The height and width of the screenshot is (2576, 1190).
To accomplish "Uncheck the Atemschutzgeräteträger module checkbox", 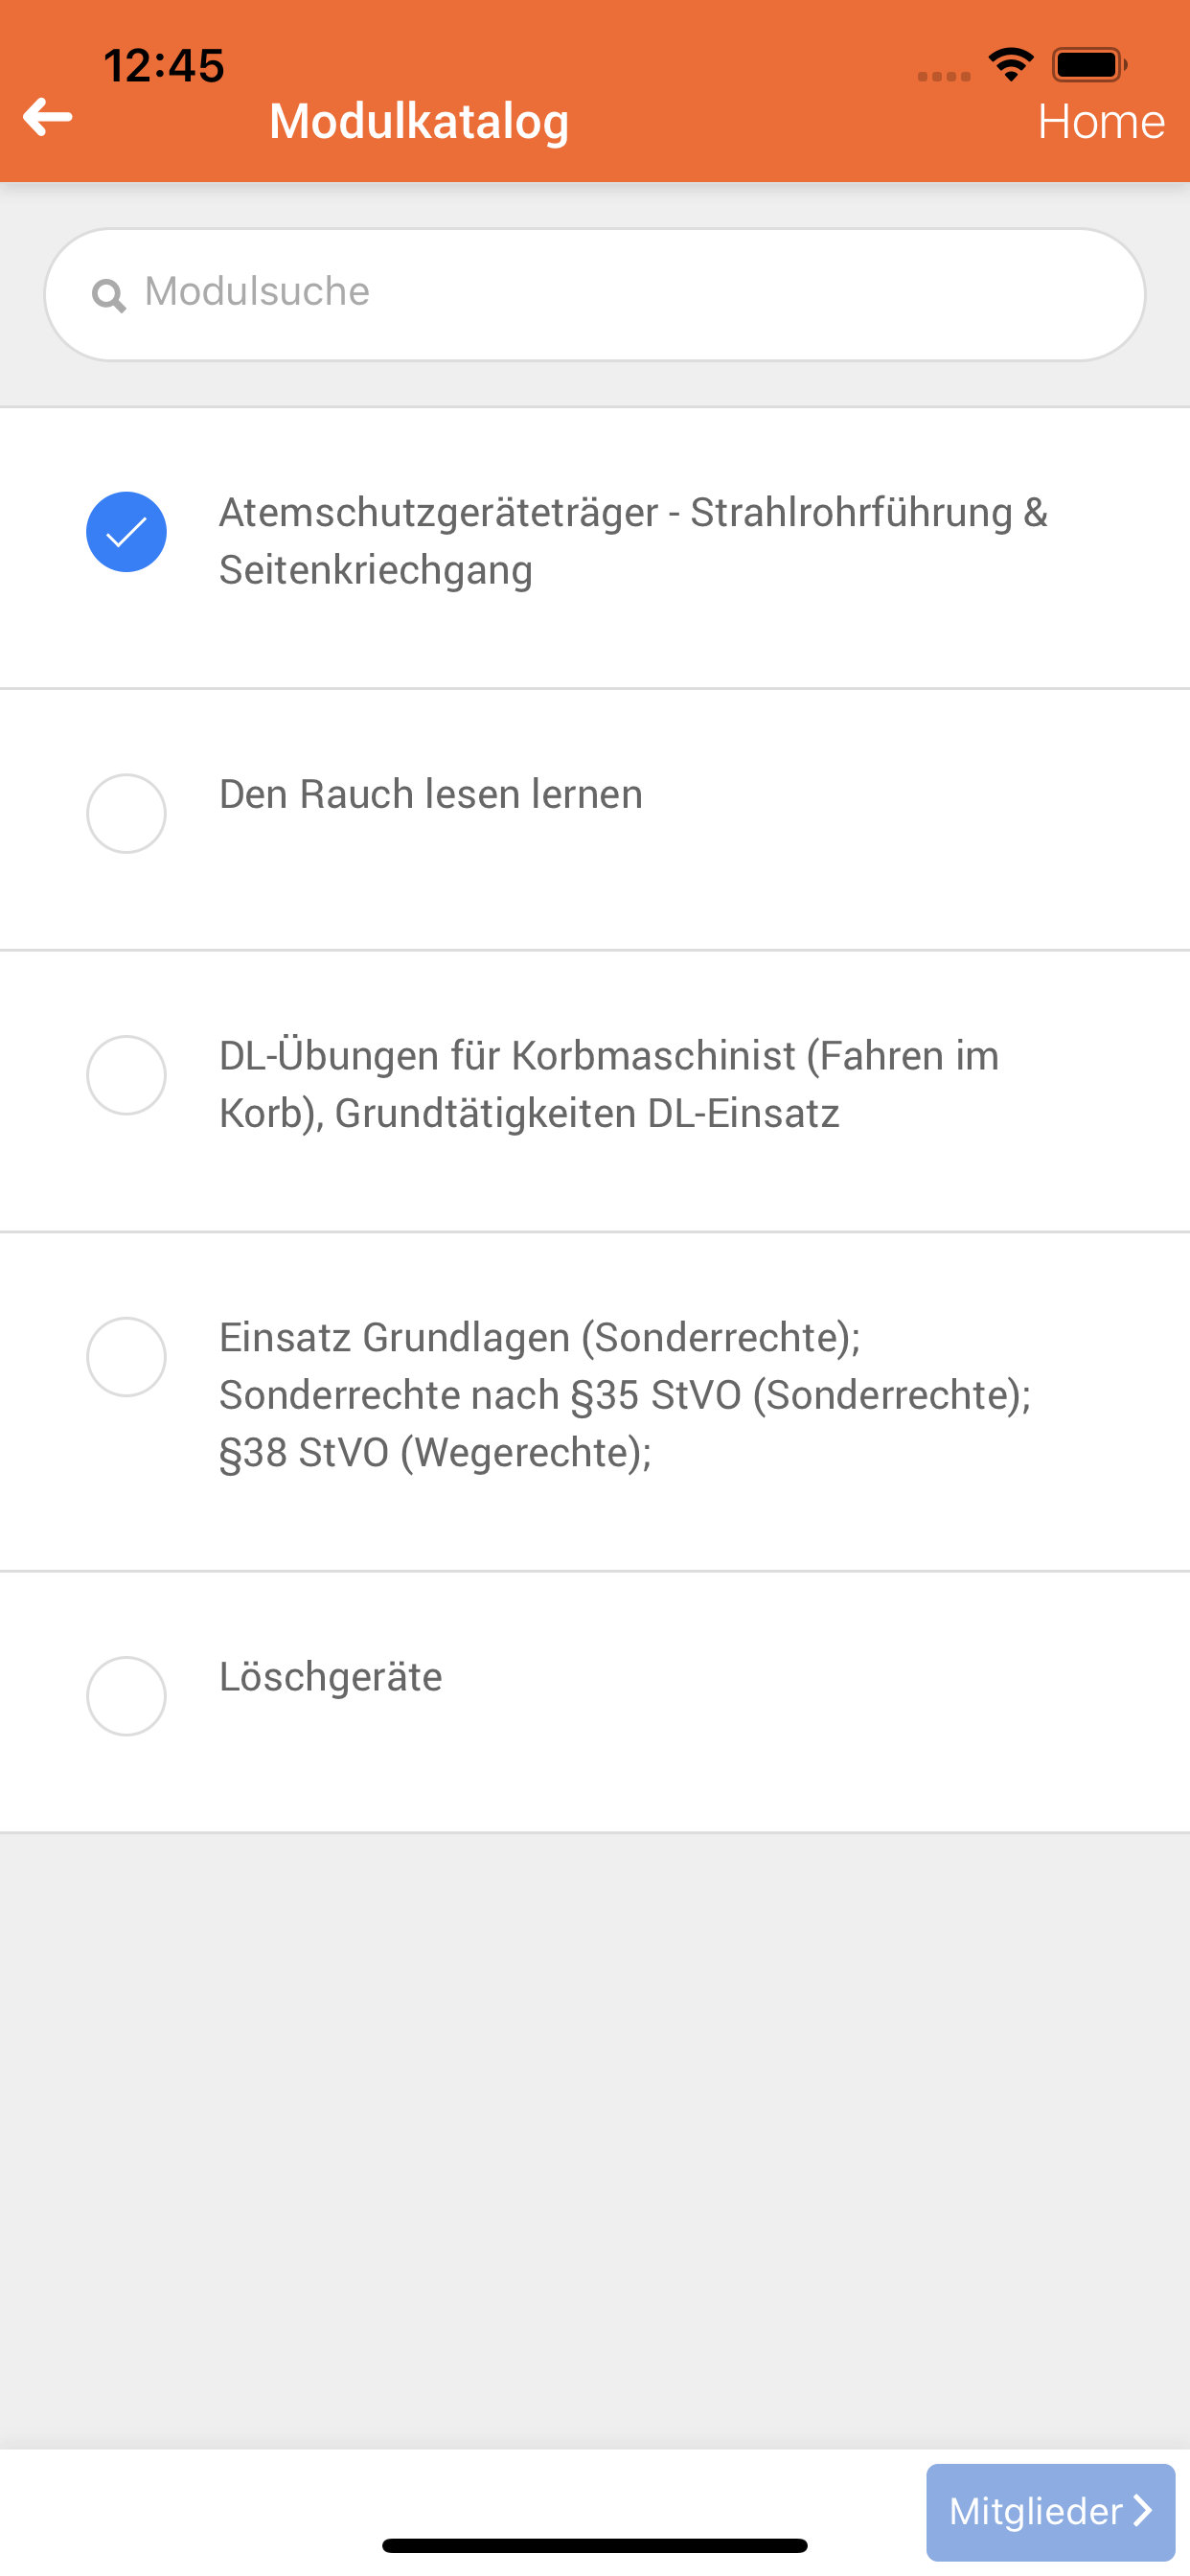I will (126, 532).
